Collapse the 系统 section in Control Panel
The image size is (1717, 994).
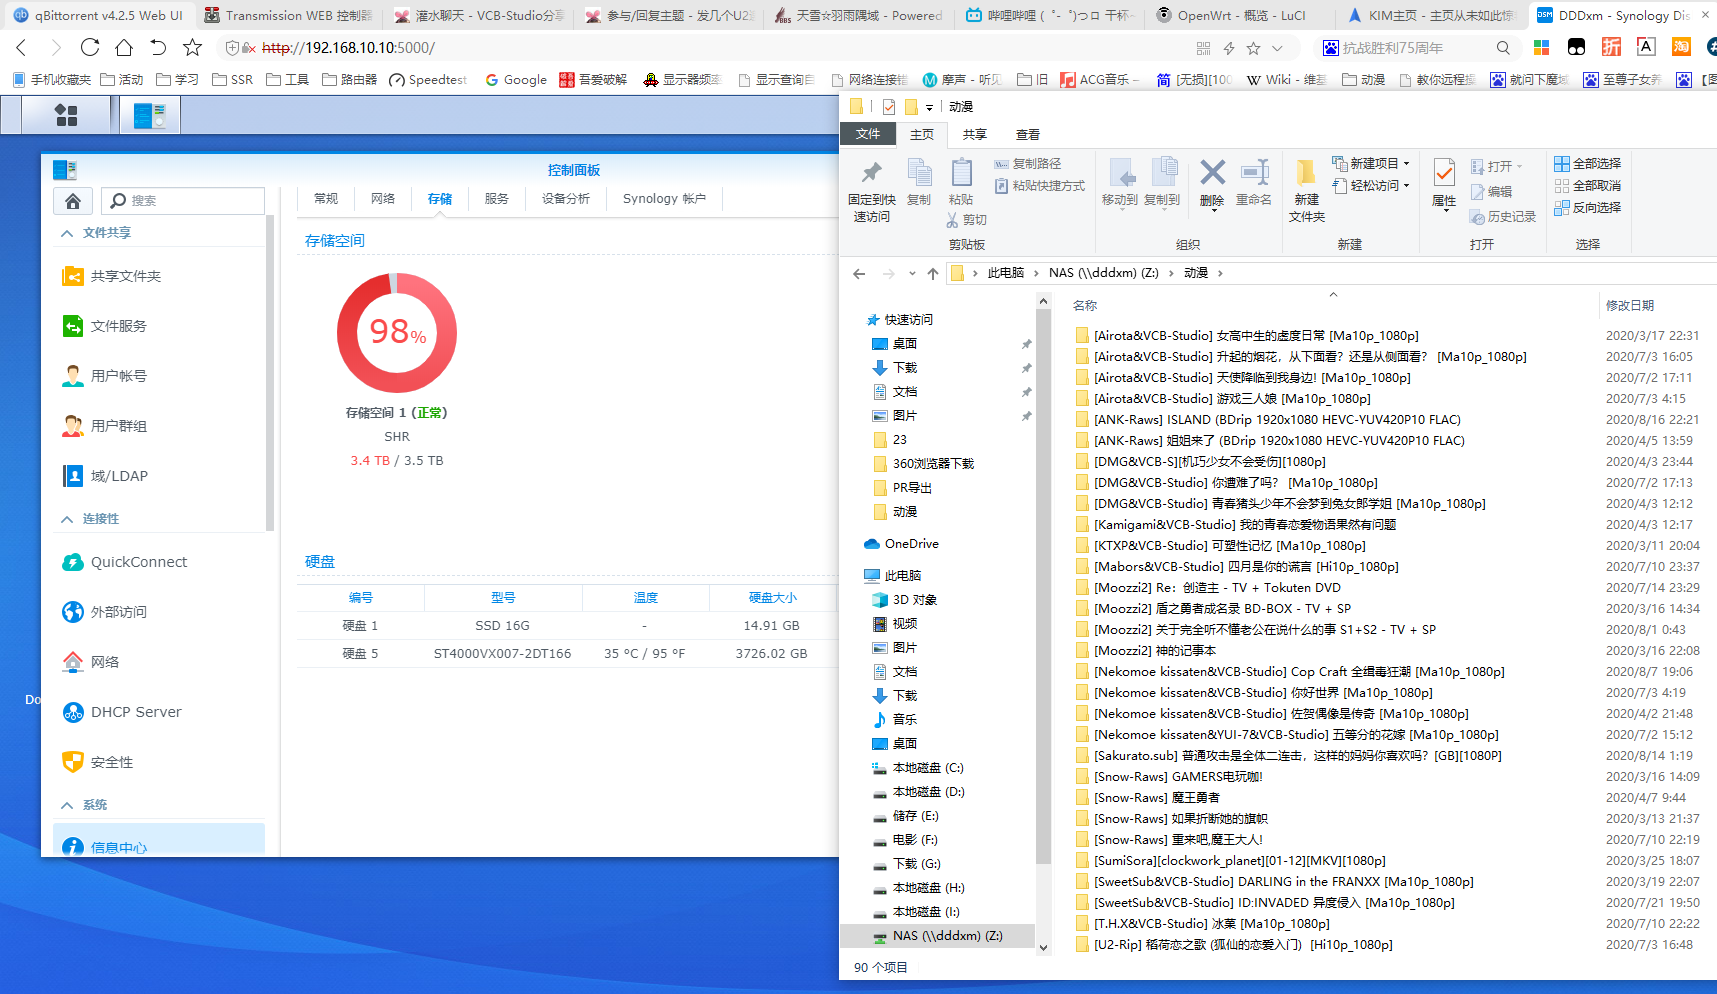67,805
